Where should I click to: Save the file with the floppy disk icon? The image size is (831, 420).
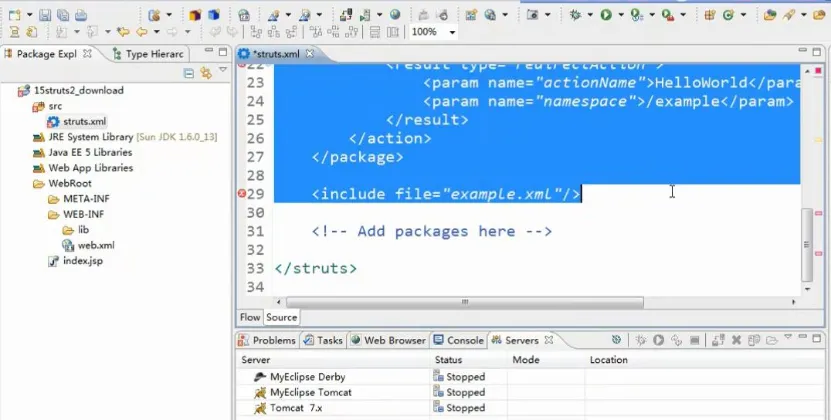[x=45, y=15]
